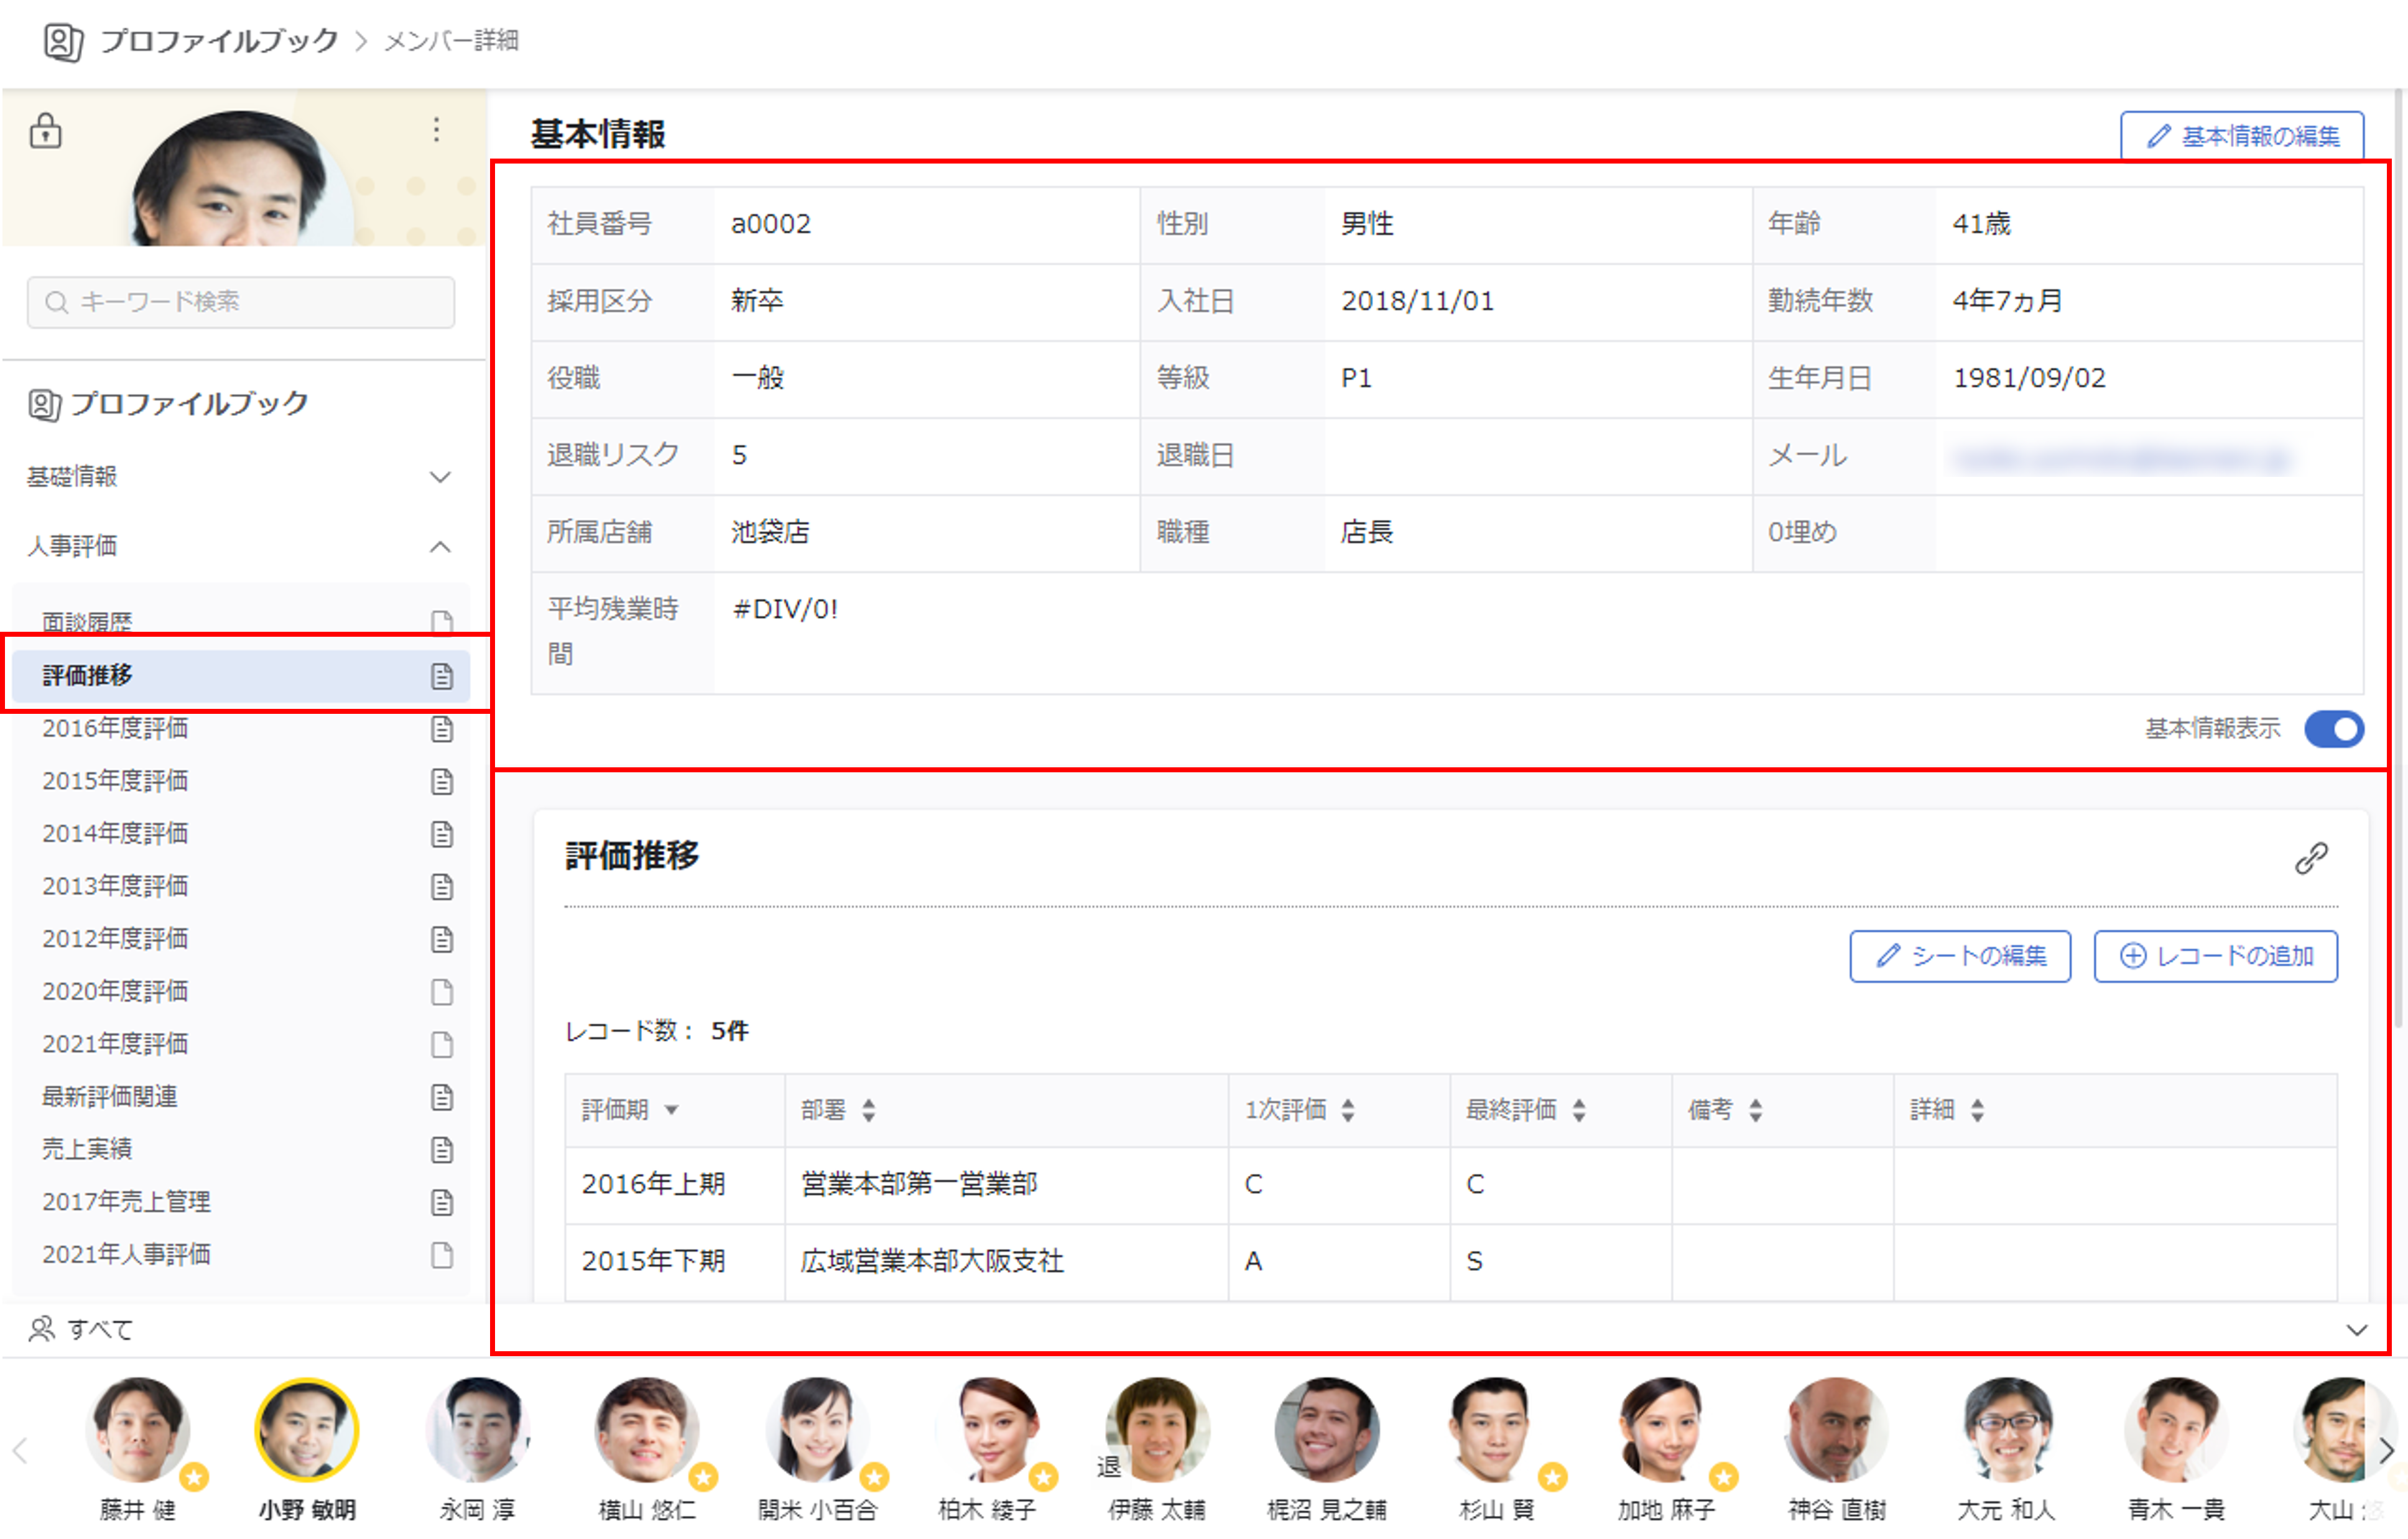Viewport: 2408px width, 1539px height.
Task: Click left arrow of member carousel
Action: [20, 1450]
